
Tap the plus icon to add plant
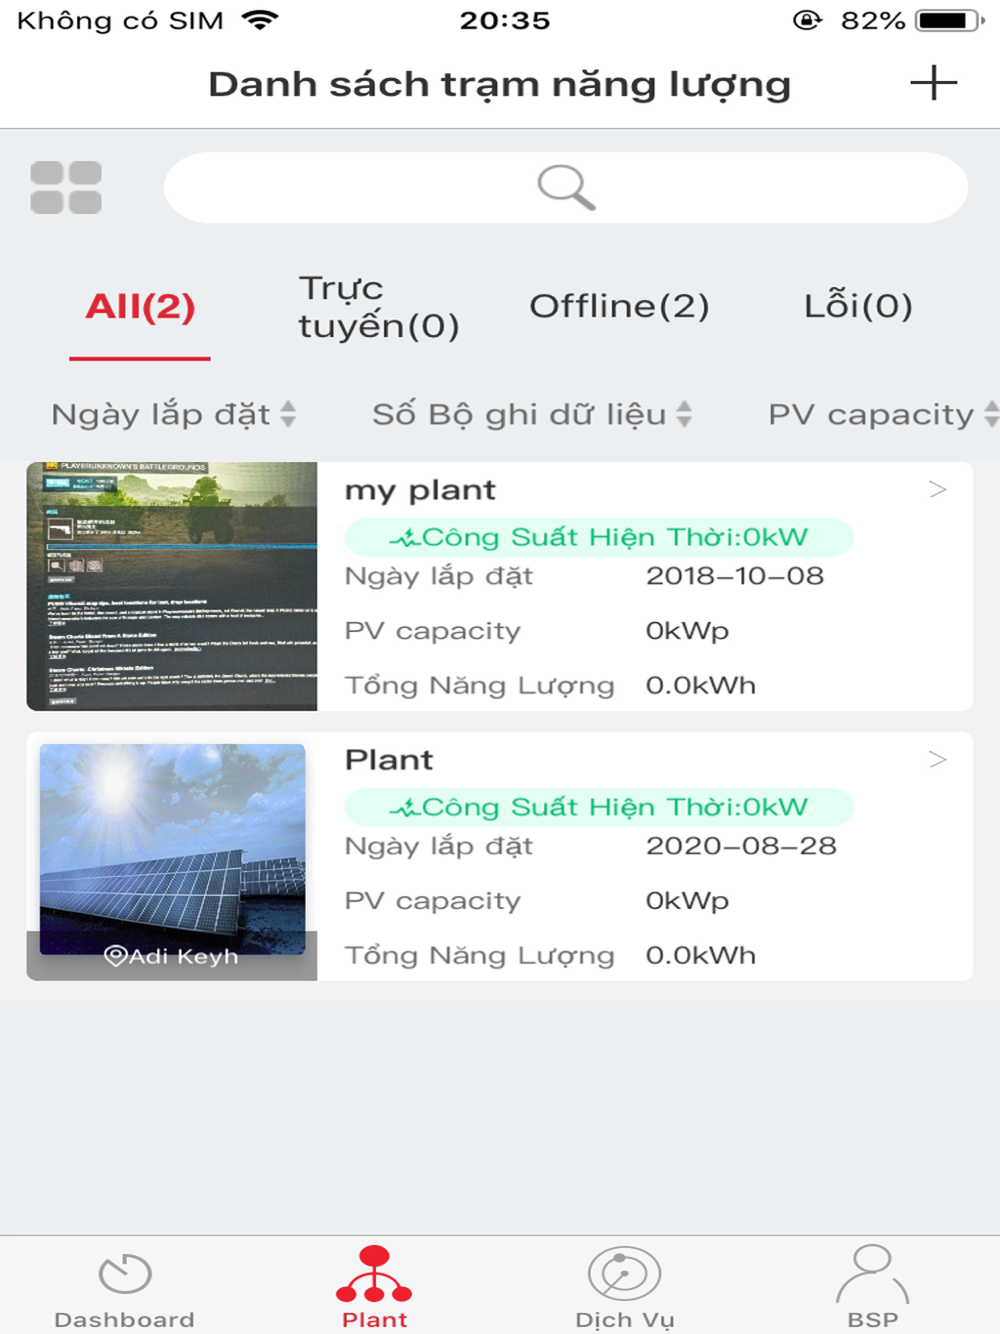point(934,83)
